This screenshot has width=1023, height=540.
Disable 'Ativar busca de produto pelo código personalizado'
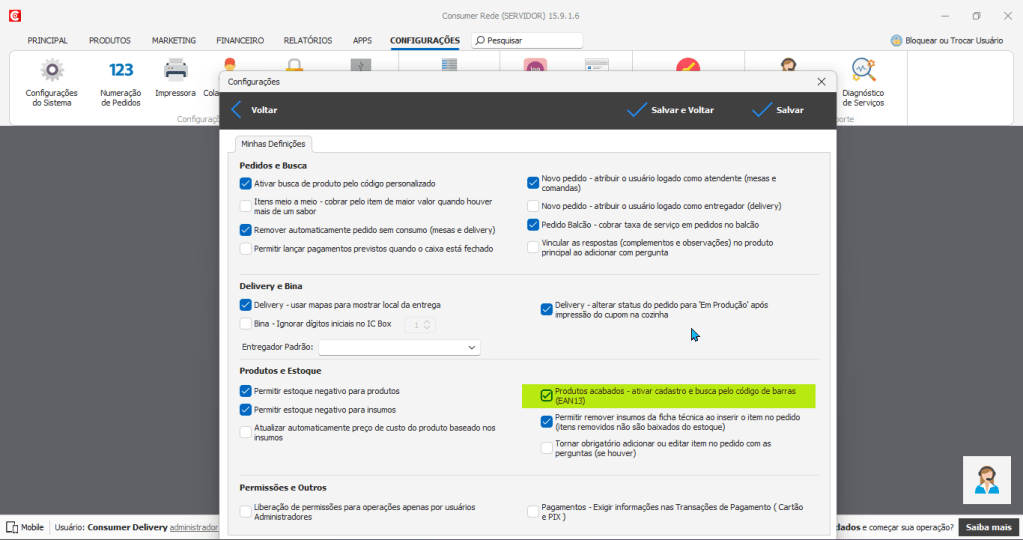pos(246,184)
